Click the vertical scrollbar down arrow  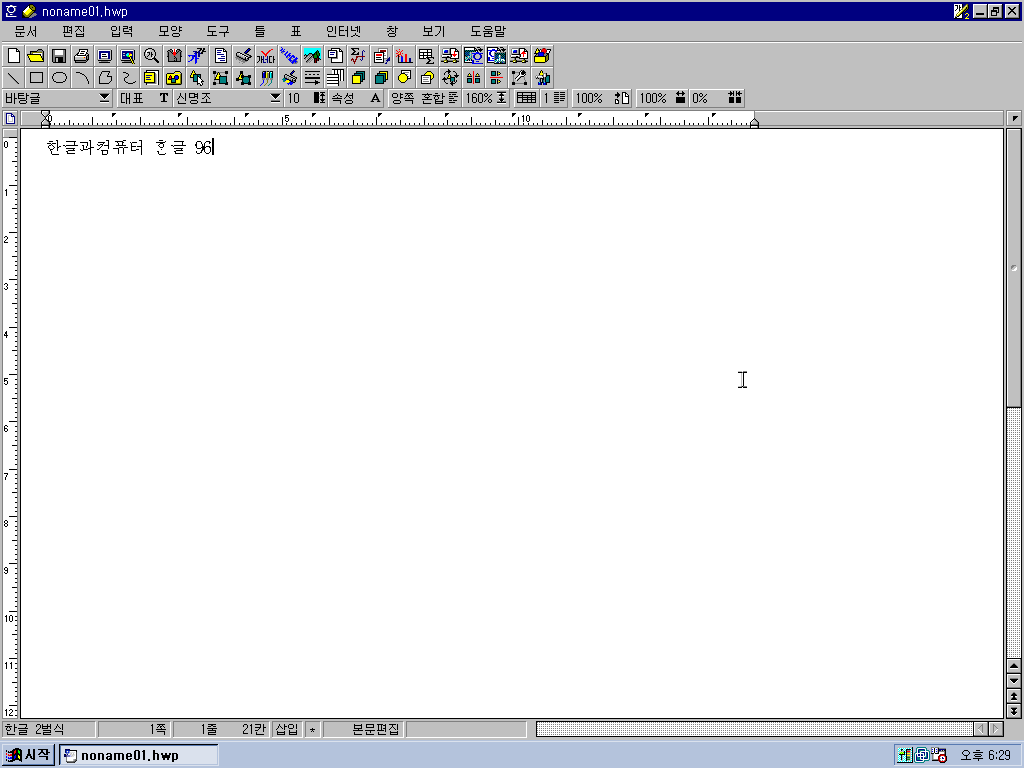[1014, 681]
